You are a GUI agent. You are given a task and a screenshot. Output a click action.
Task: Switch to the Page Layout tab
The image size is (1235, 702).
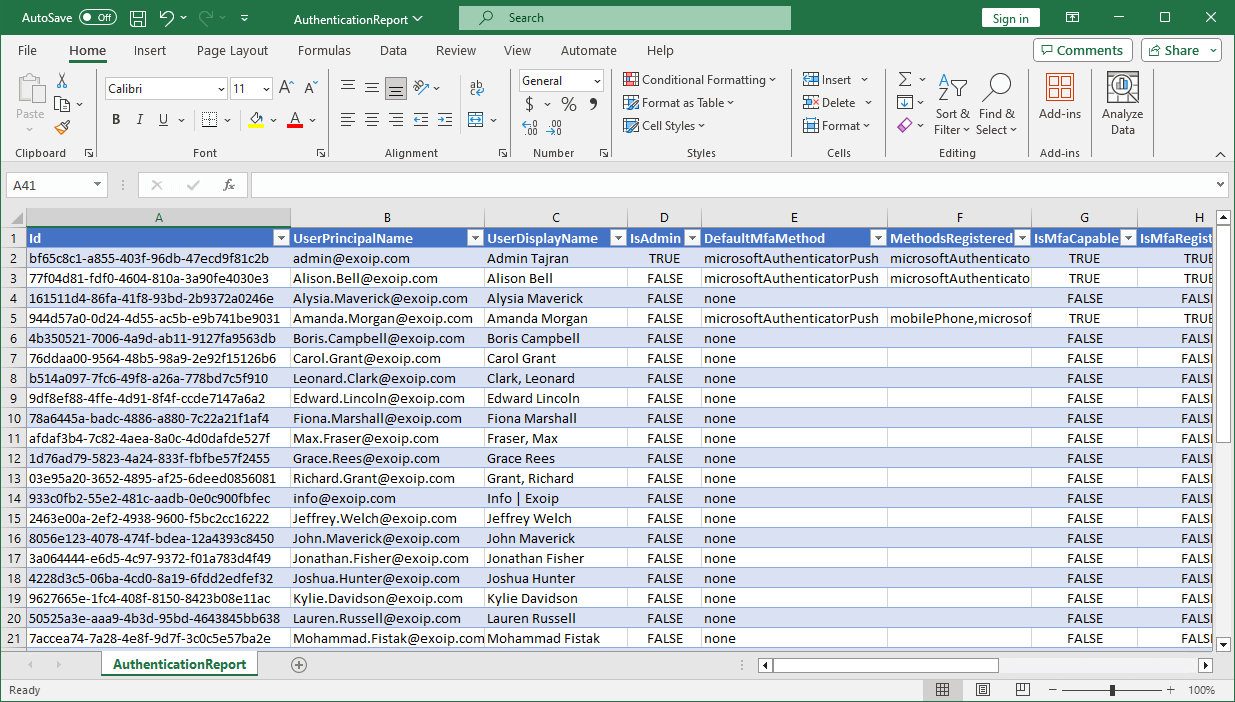click(232, 50)
